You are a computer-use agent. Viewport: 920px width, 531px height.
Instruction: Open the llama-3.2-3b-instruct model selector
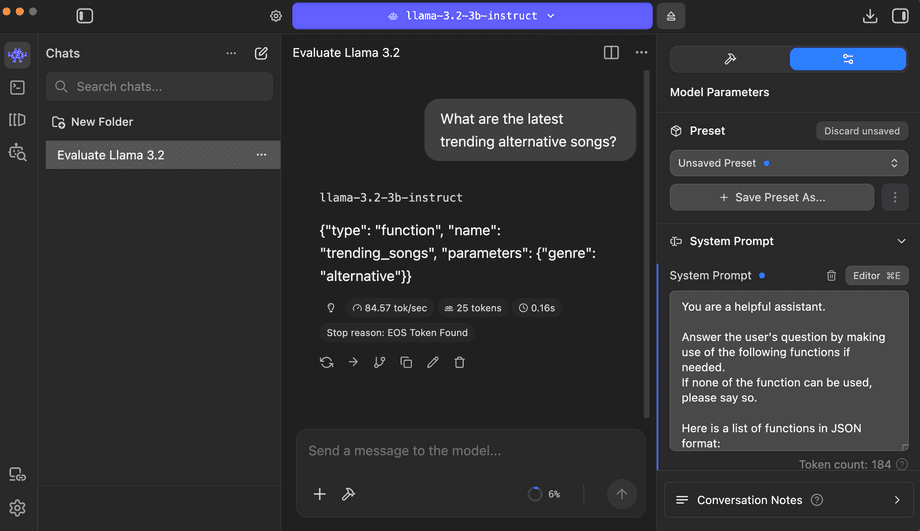[x=472, y=16]
